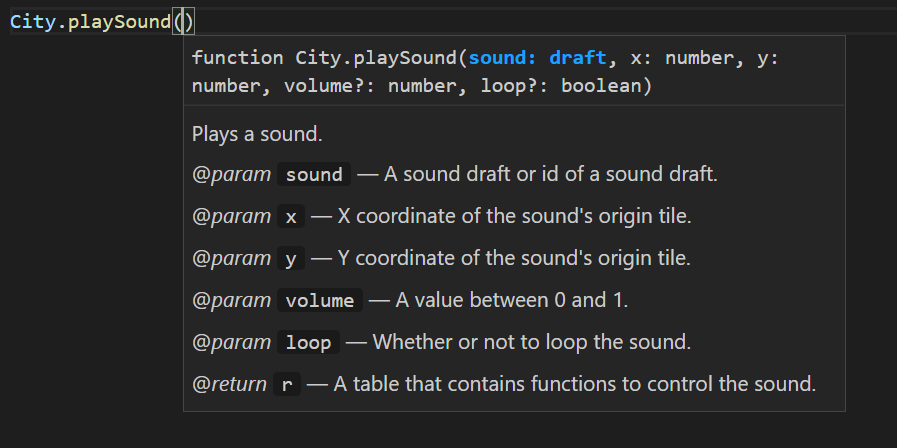The height and width of the screenshot is (448, 897).
Task: Click the 'volume' param code badge
Action: (320, 300)
